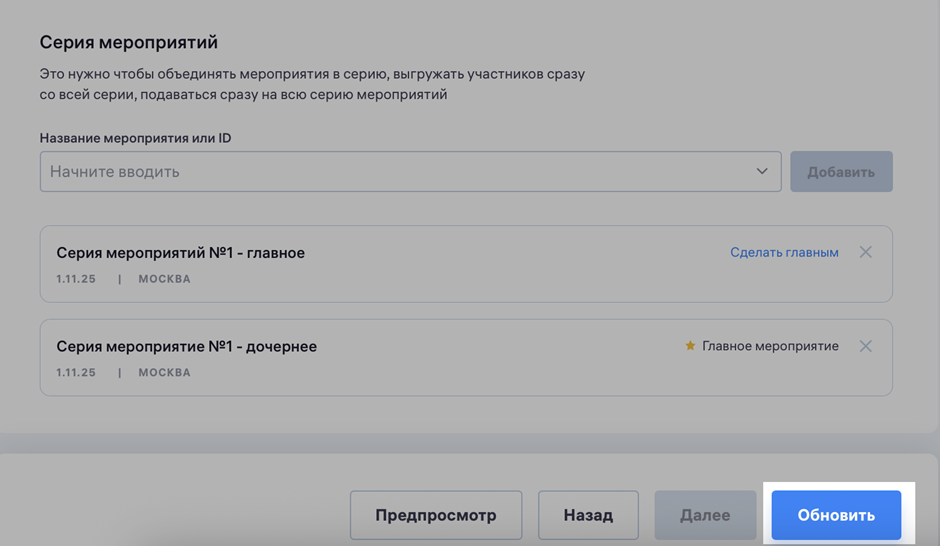The width and height of the screenshot is (940, 546).
Task: Expand the event name dropdown chevron
Action: click(762, 172)
